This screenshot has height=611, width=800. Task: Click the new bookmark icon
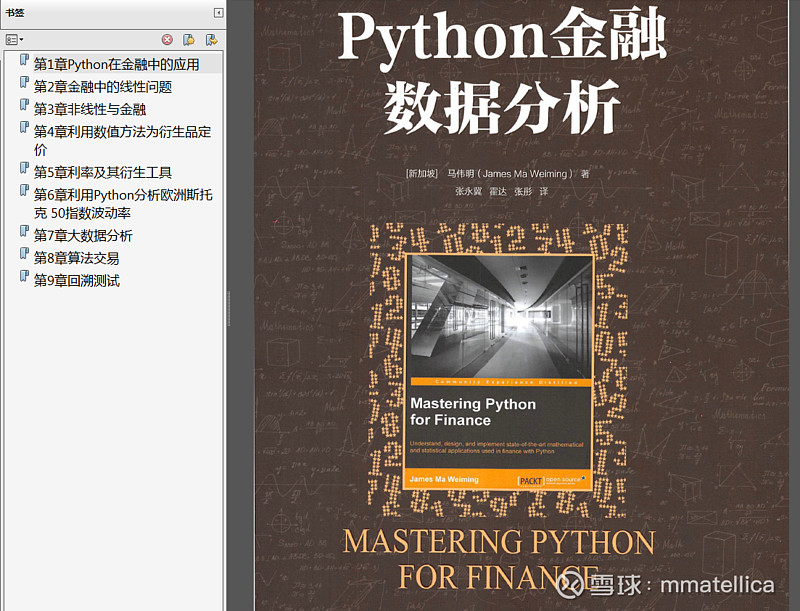coord(189,40)
